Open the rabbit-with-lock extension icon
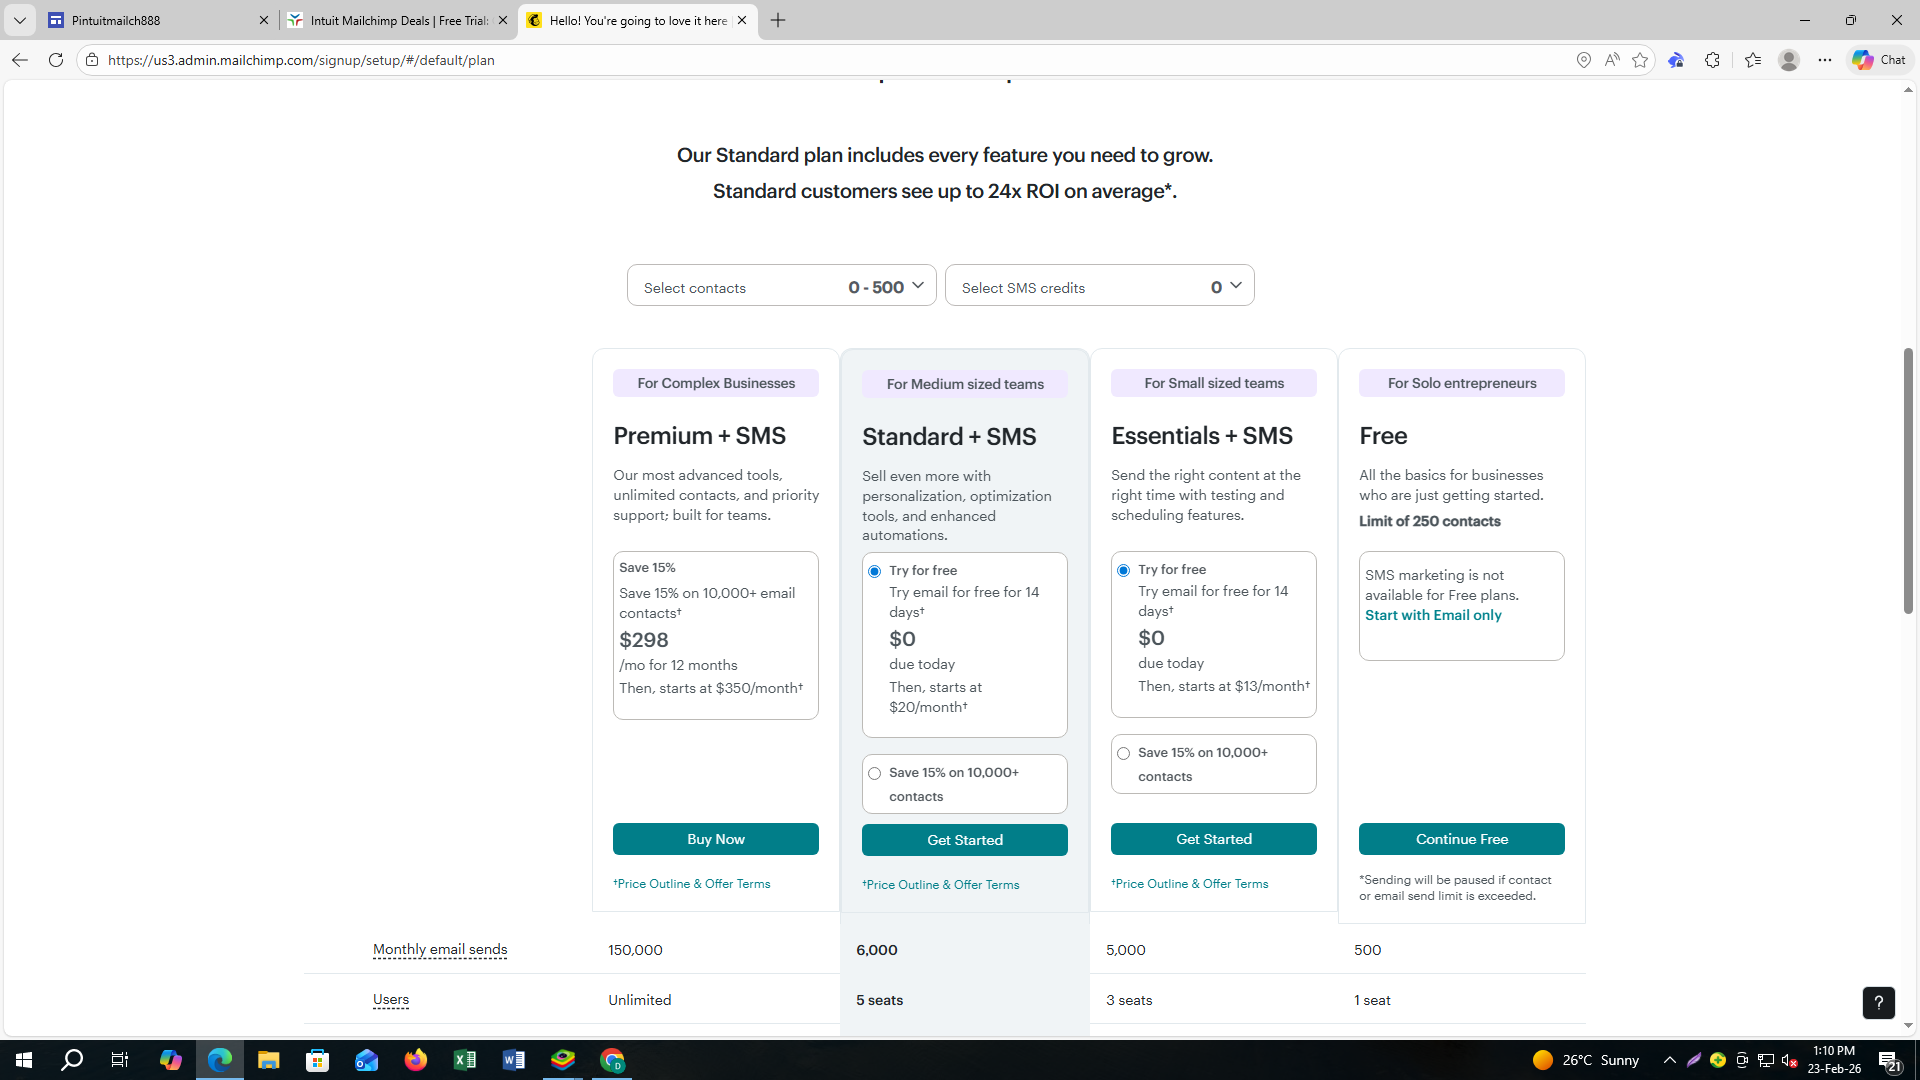Image resolution: width=1920 pixels, height=1080 pixels. [x=1676, y=60]
